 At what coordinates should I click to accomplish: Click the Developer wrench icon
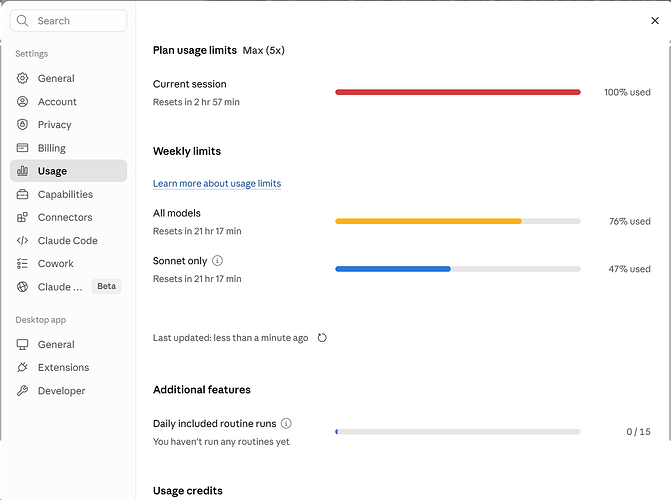point(22,390)
